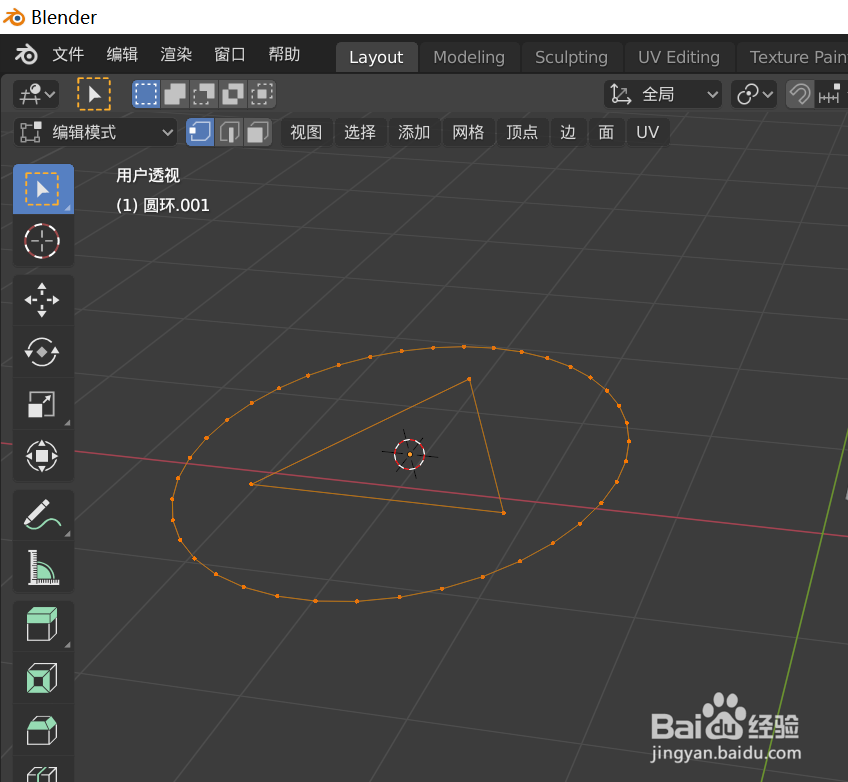This screenshot has width=848, height=782.
Task: Enable the snap magnet toggle
Action: tap(799, 94)
